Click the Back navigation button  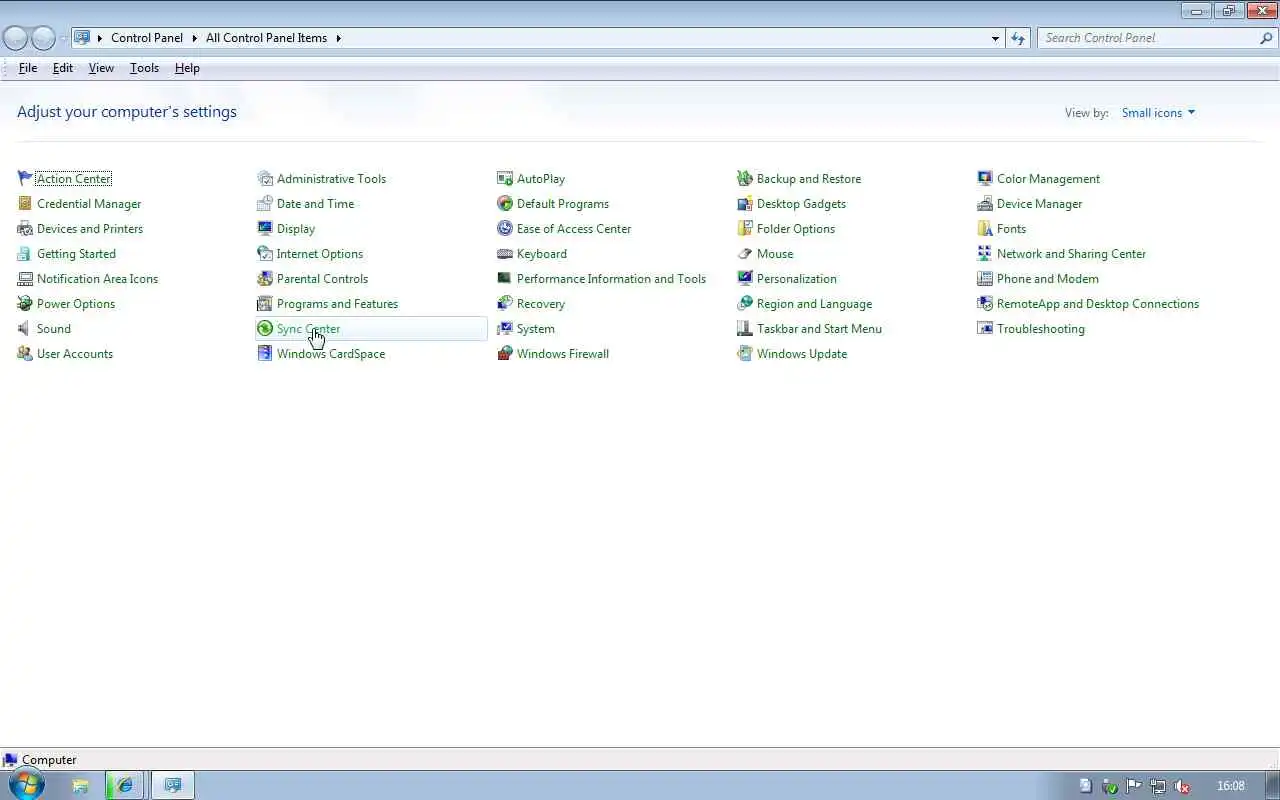(x=15, y=38)
